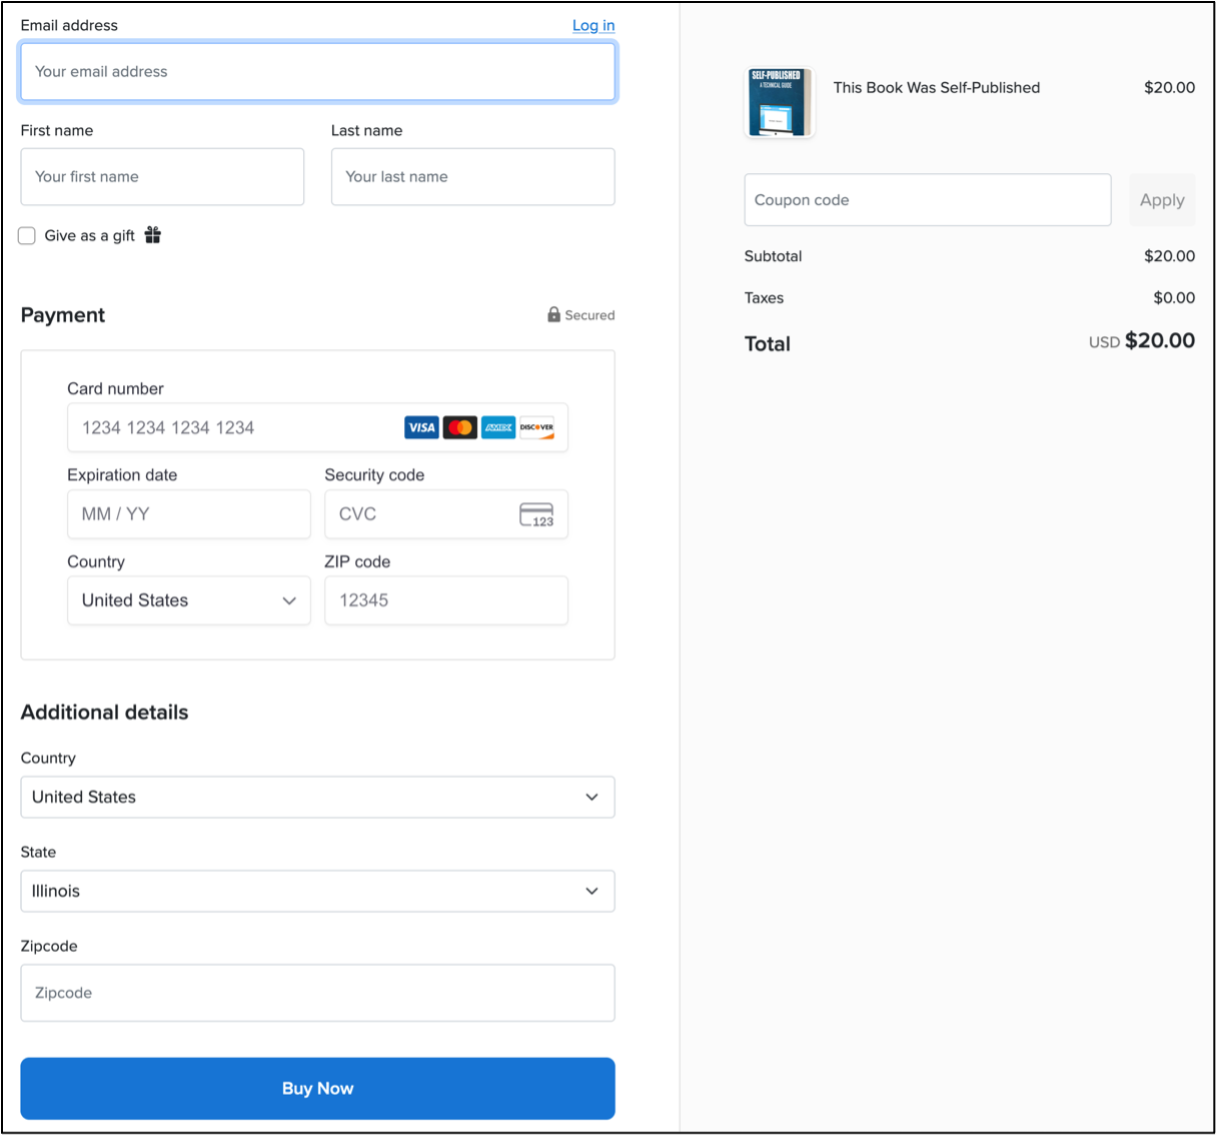Click the Visa card logo
Image resolution: width=1219 pixels, height=1139 pixels.
click(422, 428)
